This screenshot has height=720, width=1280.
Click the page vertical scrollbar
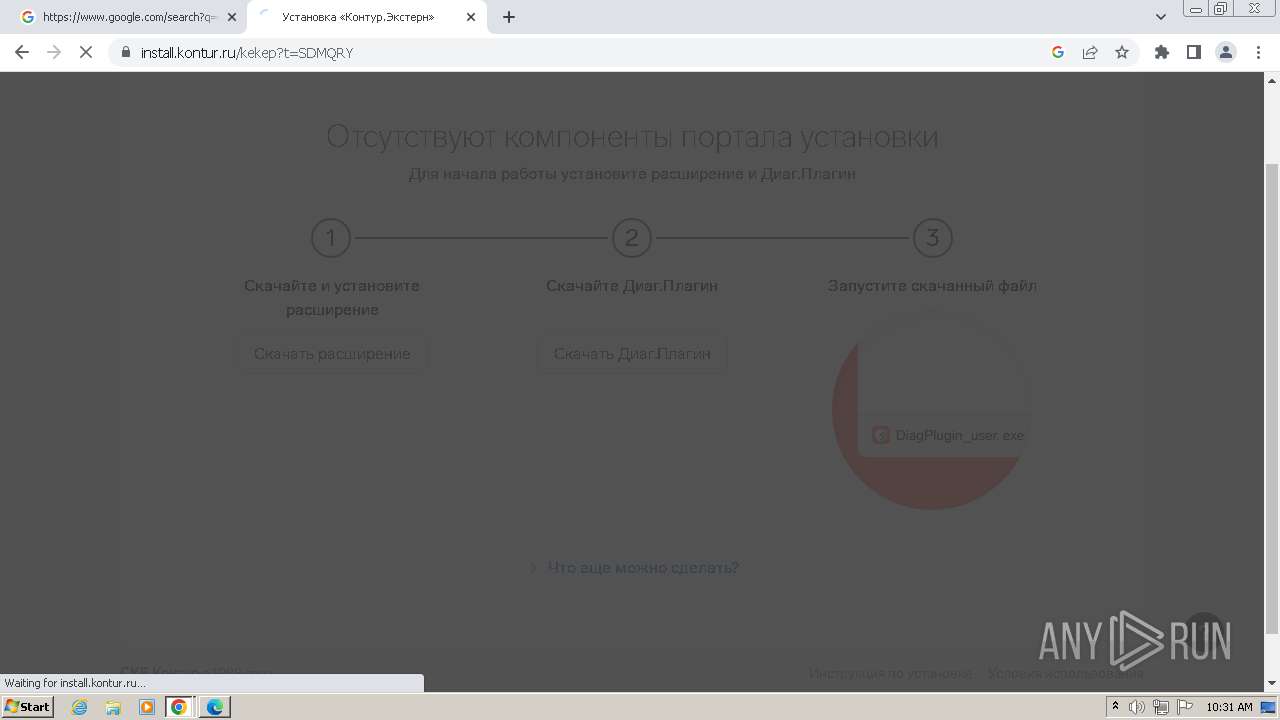tap(1272, 400)
